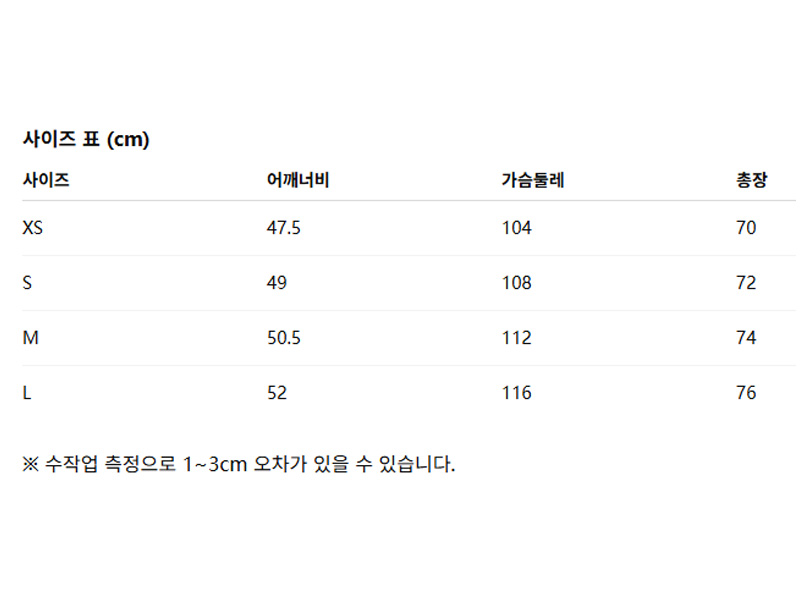800x600 pixels.
Task: Select the M size row label
Action: [x=31, y=338]
